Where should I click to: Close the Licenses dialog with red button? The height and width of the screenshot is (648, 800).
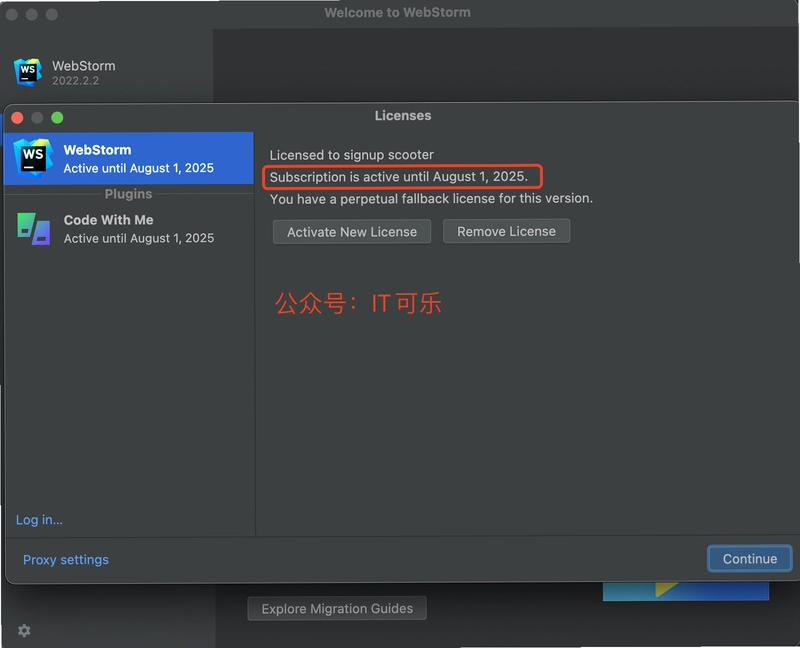17,118
